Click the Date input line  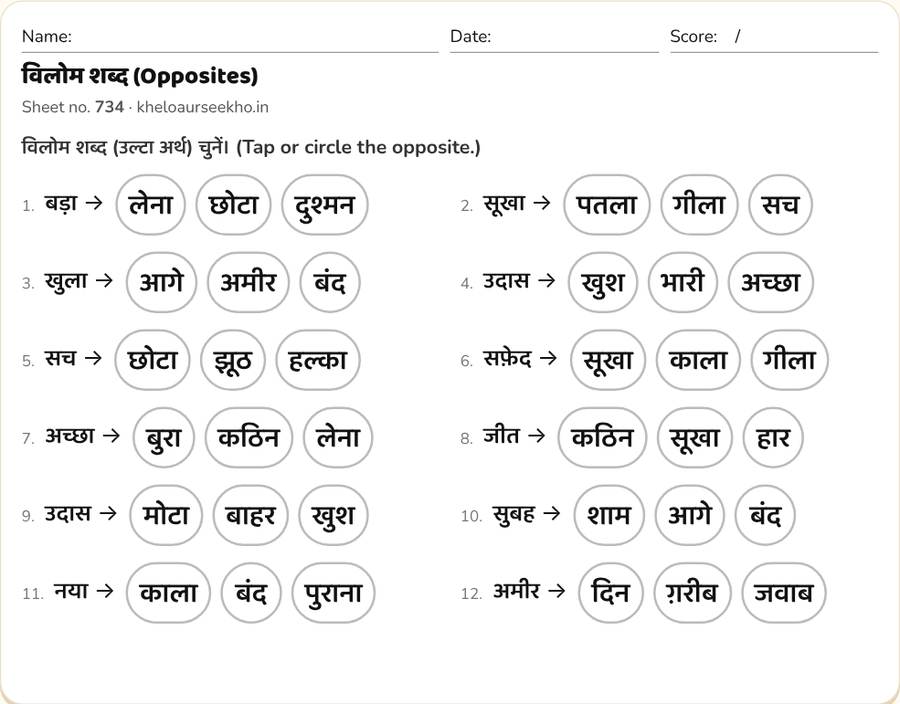point(554,38)
